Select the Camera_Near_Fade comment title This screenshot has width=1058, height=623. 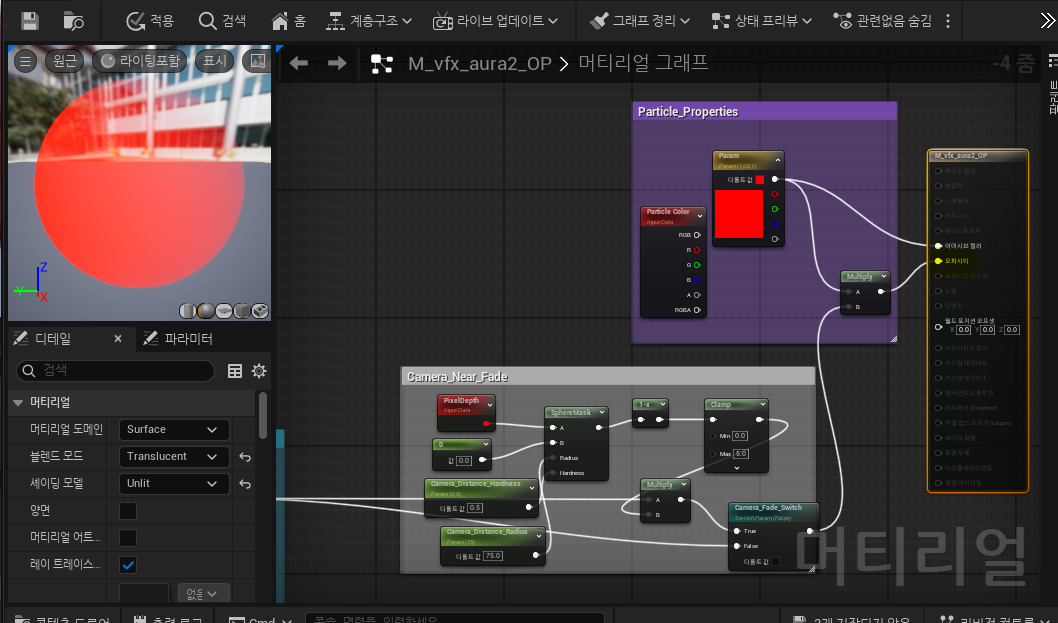(x=457, y=377)
